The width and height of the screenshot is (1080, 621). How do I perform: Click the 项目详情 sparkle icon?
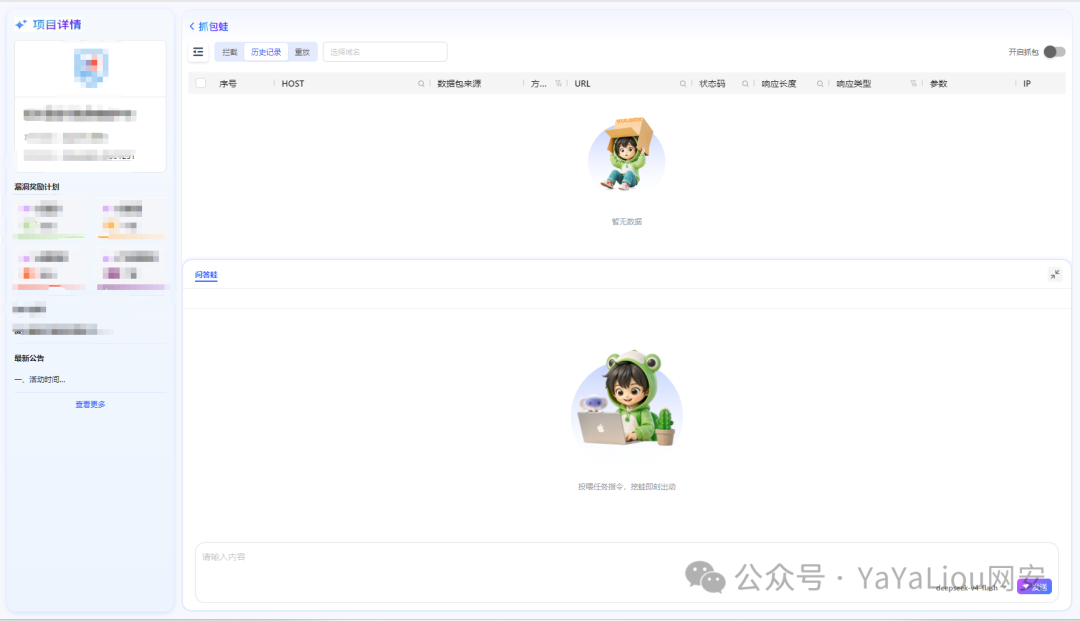point(21,25)
